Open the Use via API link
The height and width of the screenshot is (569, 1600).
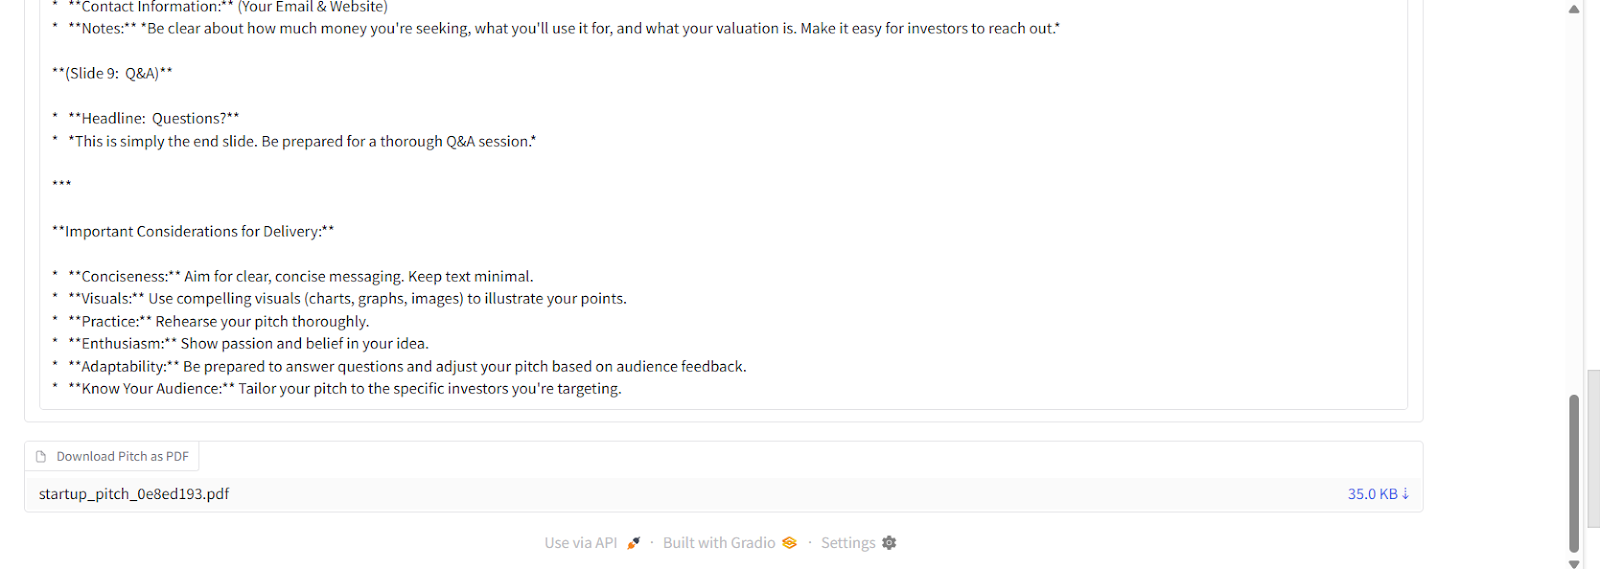[581, 543]
